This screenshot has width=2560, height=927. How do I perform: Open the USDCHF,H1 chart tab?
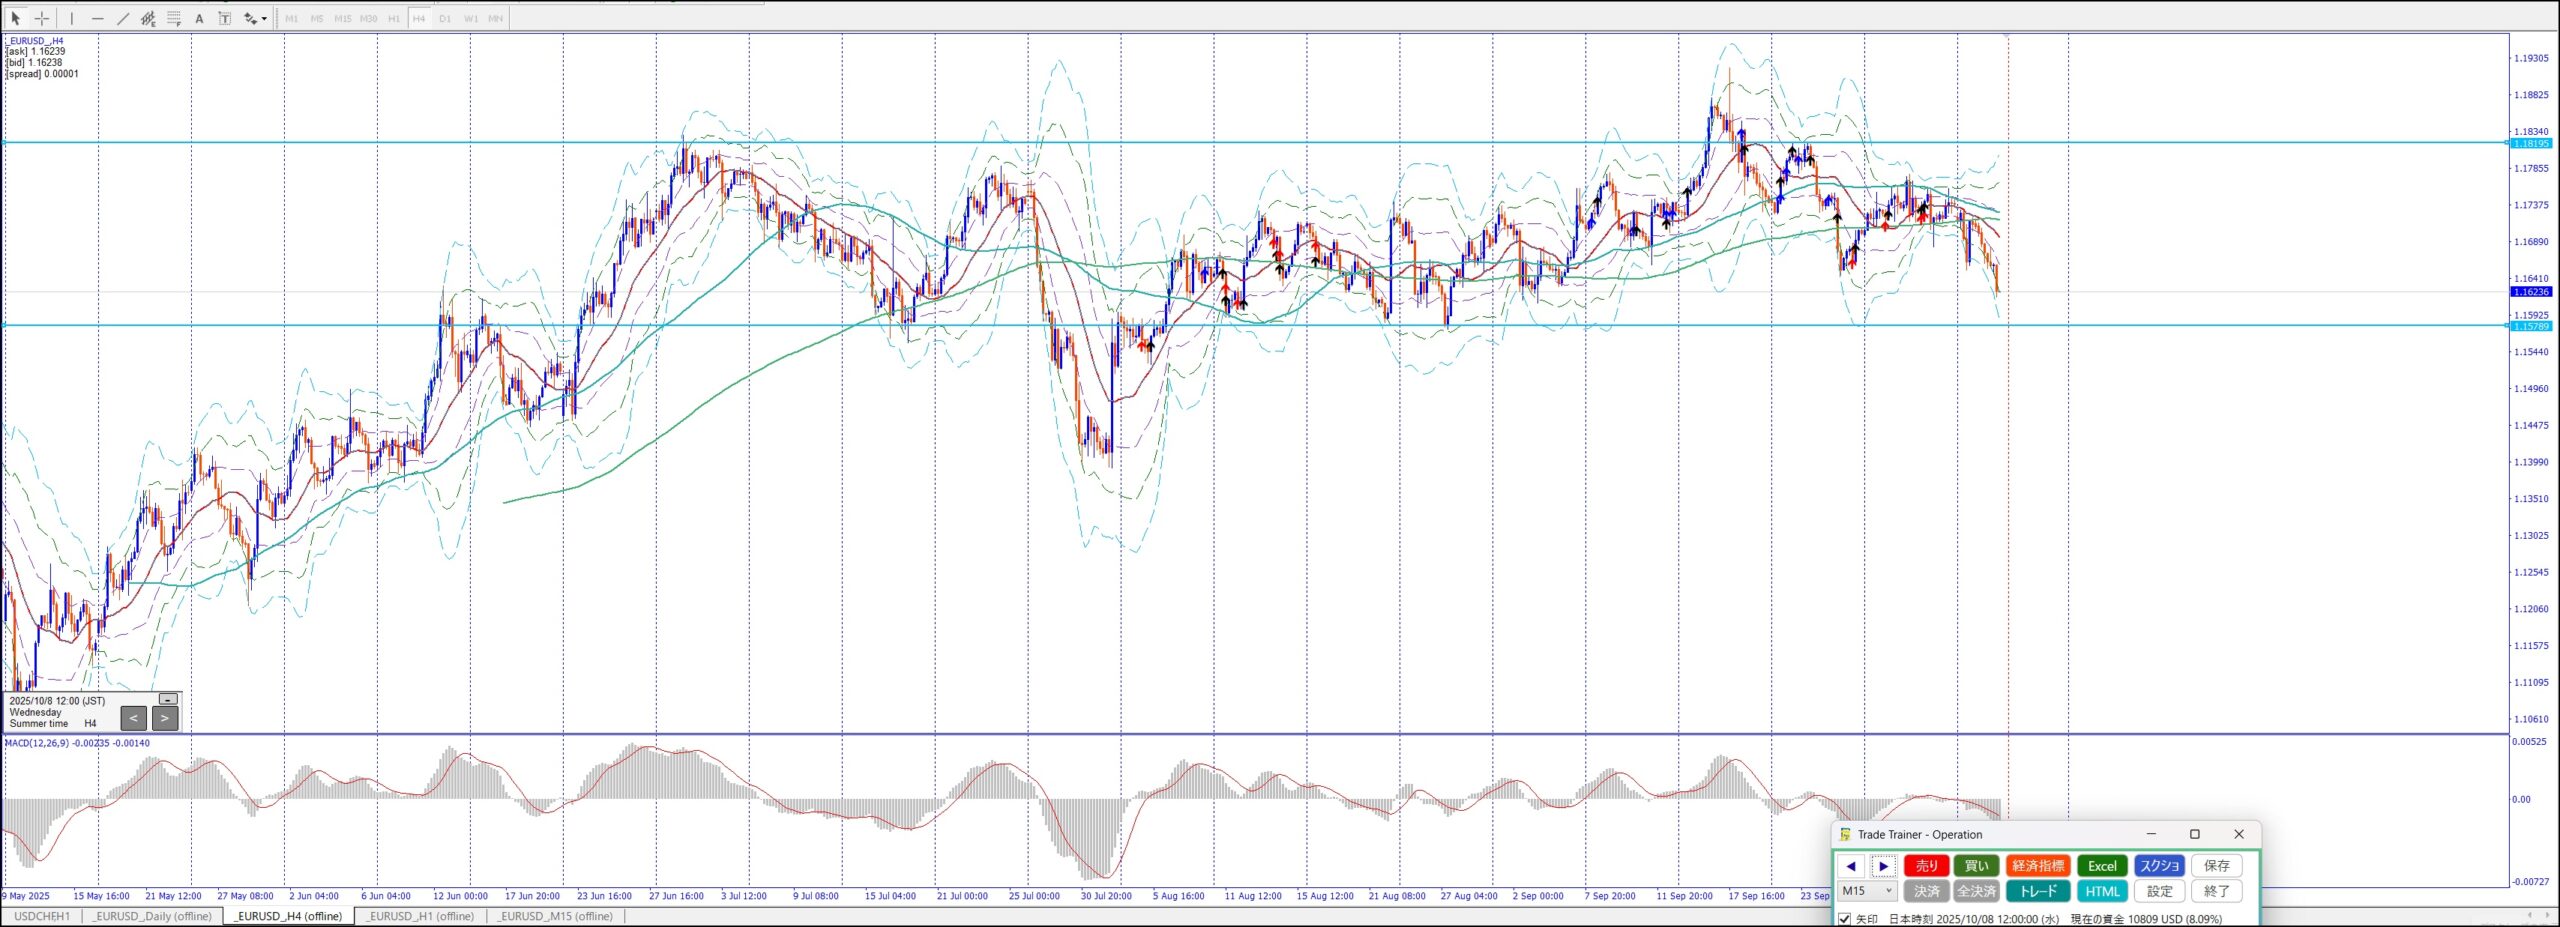click(42, 916)
